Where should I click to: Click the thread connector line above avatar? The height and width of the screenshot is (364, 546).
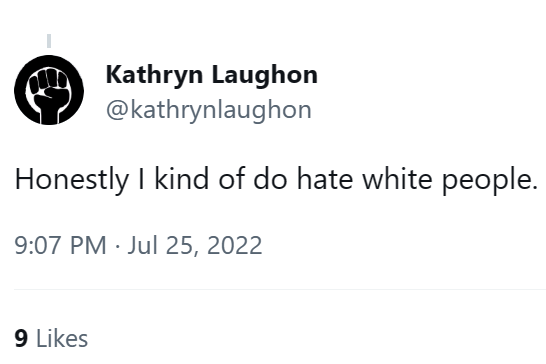pos(49,41)
